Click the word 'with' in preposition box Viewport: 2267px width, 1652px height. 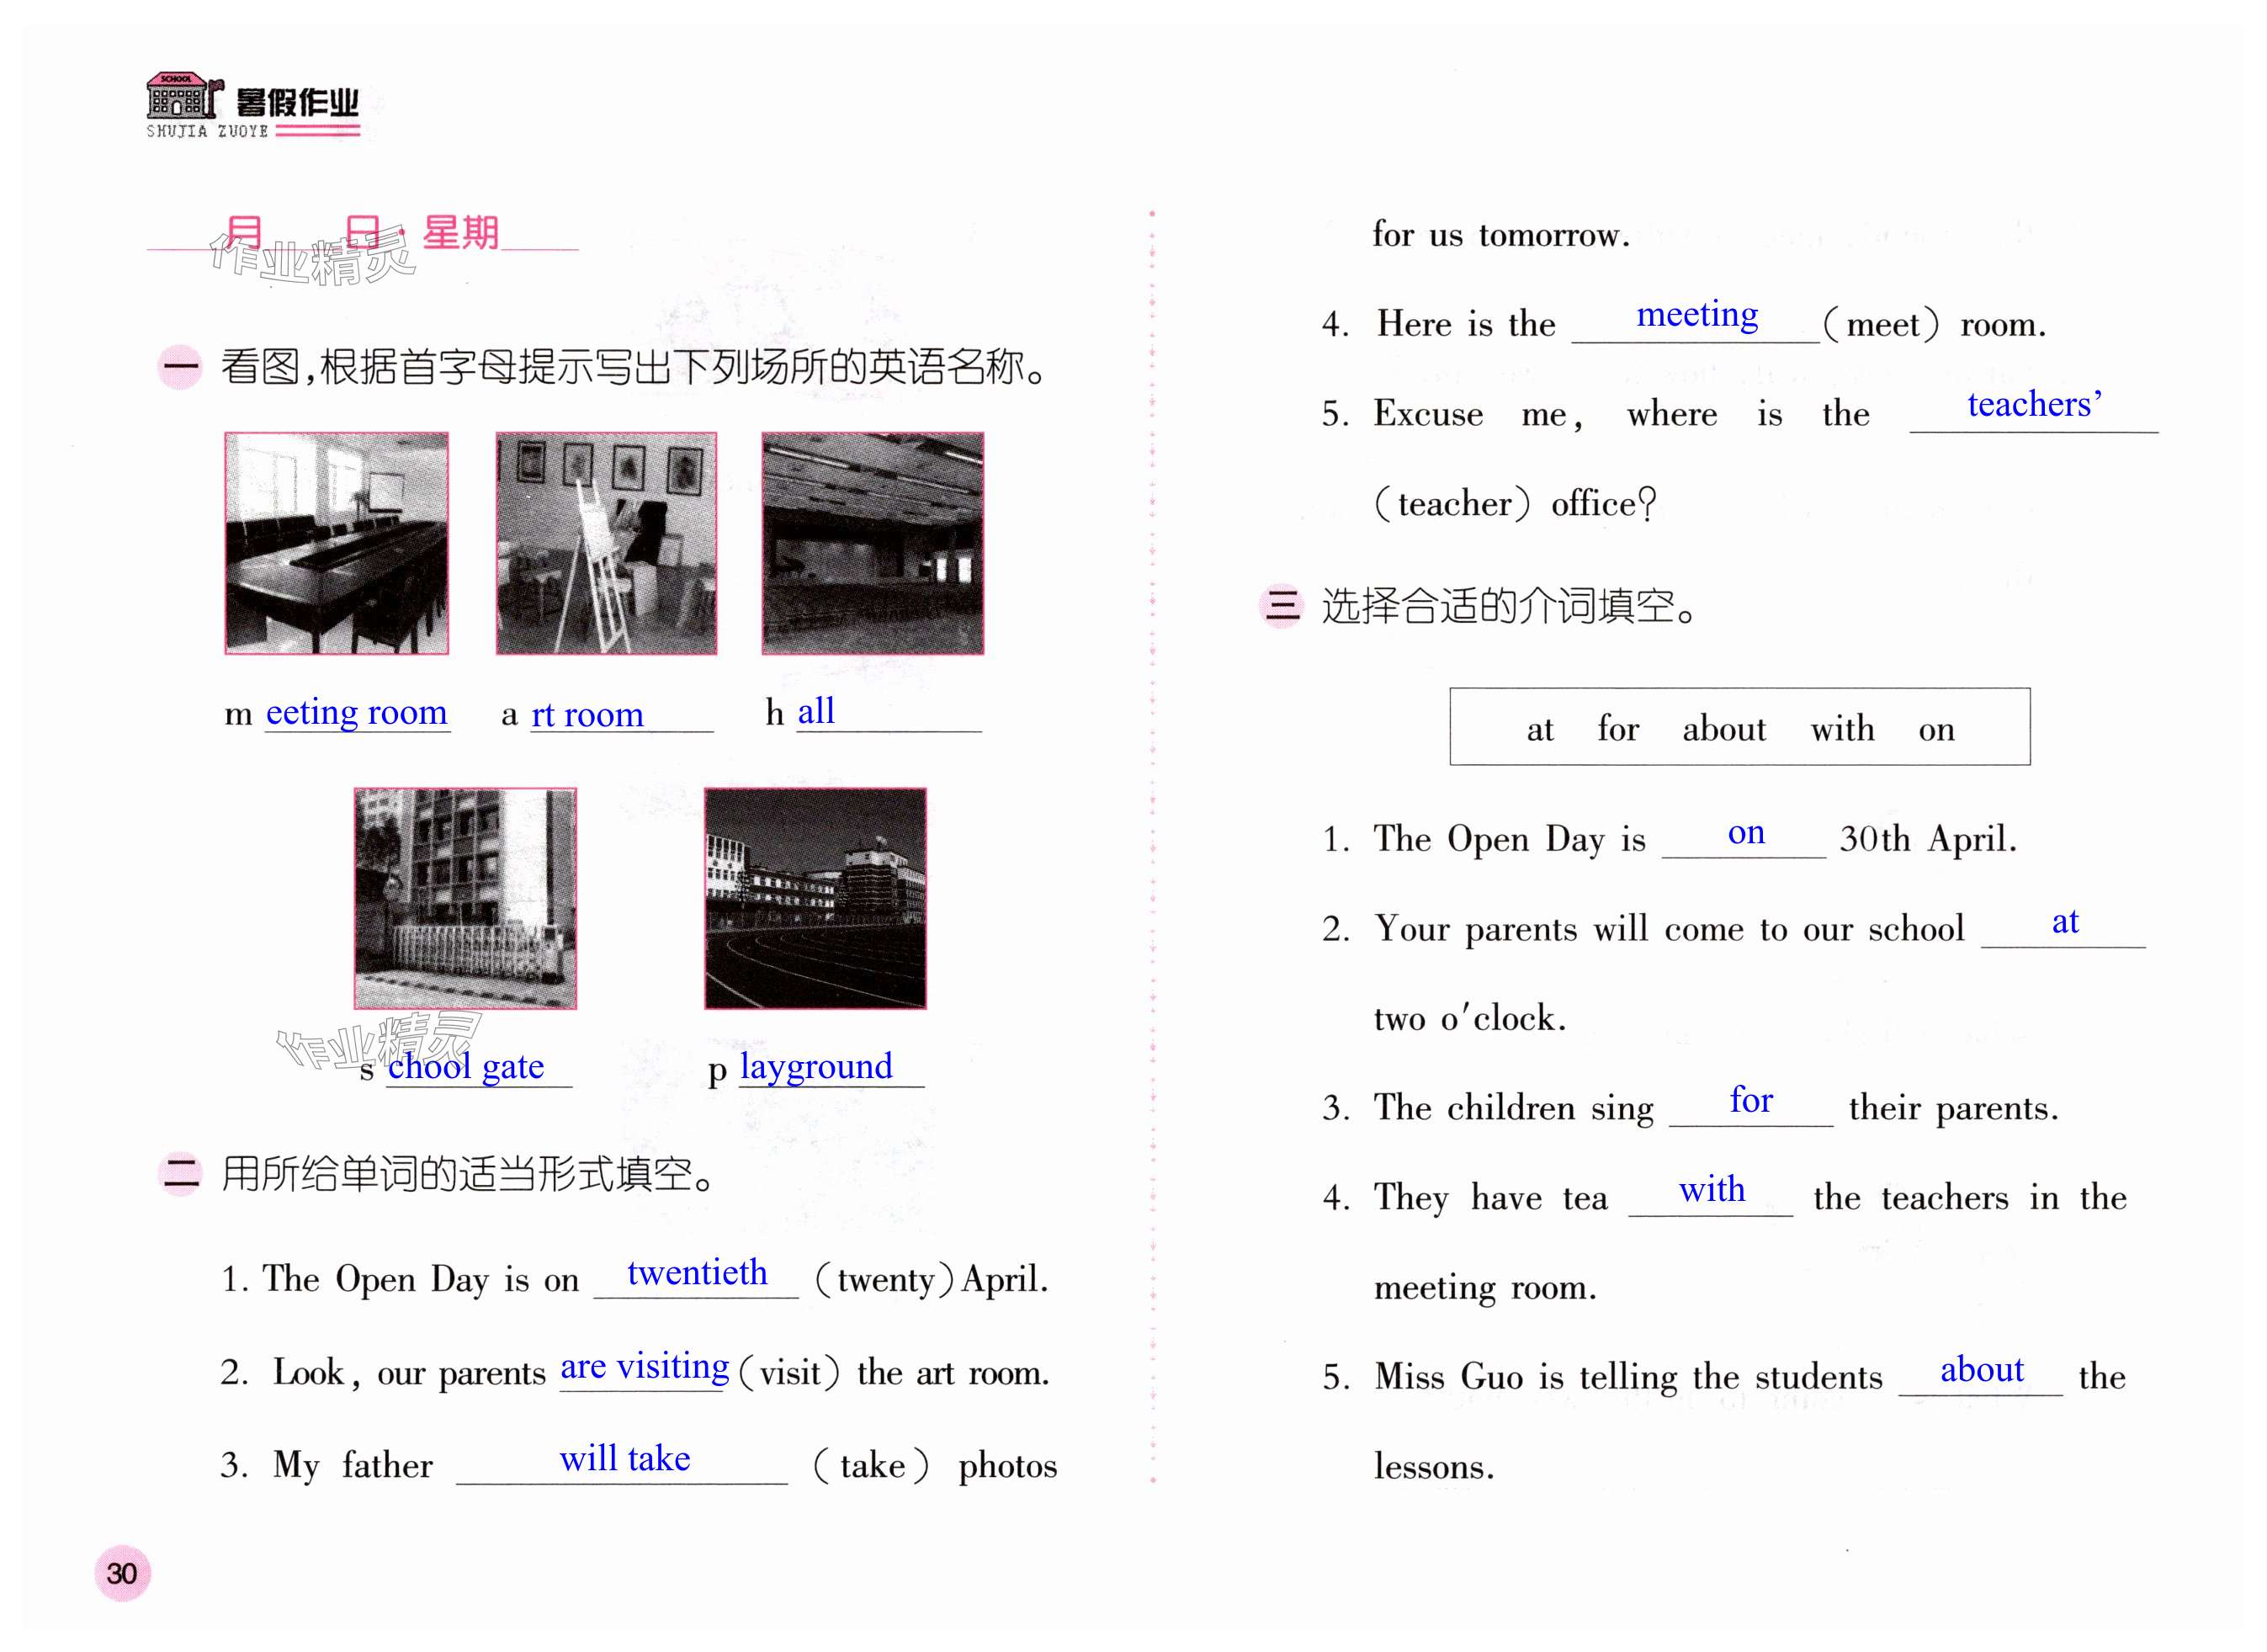(x=1842, y=729)
